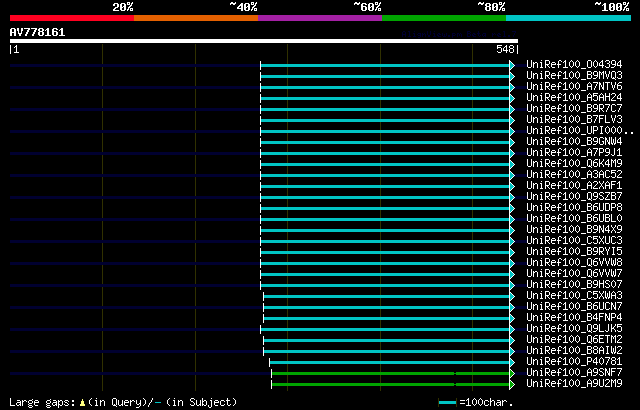Image resolution: width=640 pixels, height=410 pixels.
Task: Select the UniRef100_A5AH24 entry
Action: pos(574,98)
